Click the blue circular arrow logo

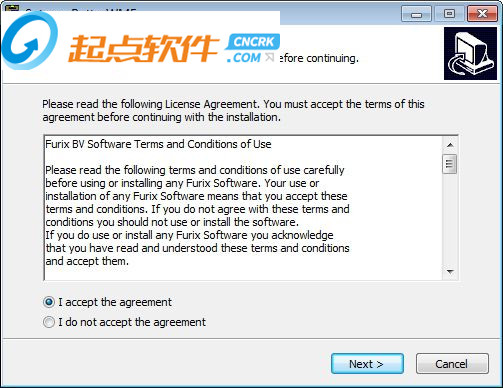[30, 41]
